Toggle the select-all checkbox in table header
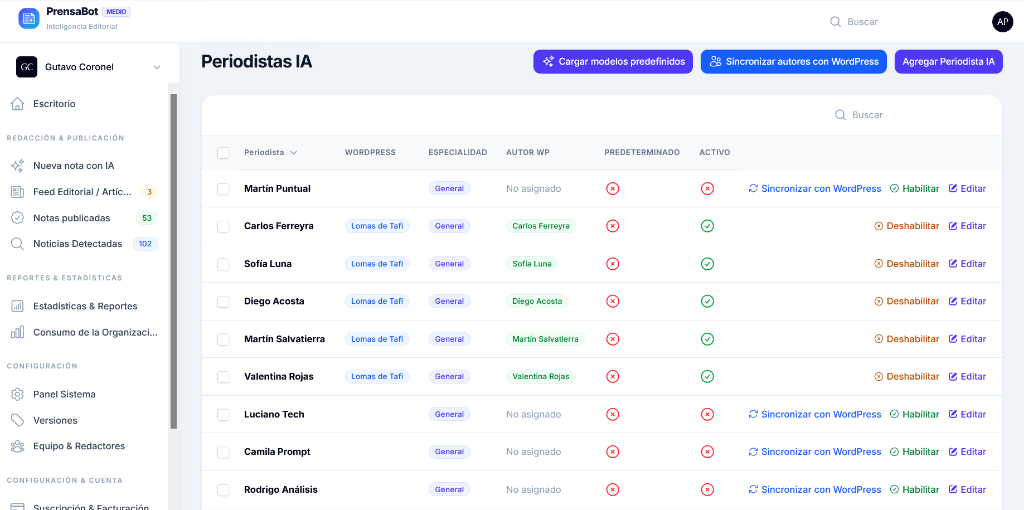Viewport: 1024px width, 510px height. [223, 153]
